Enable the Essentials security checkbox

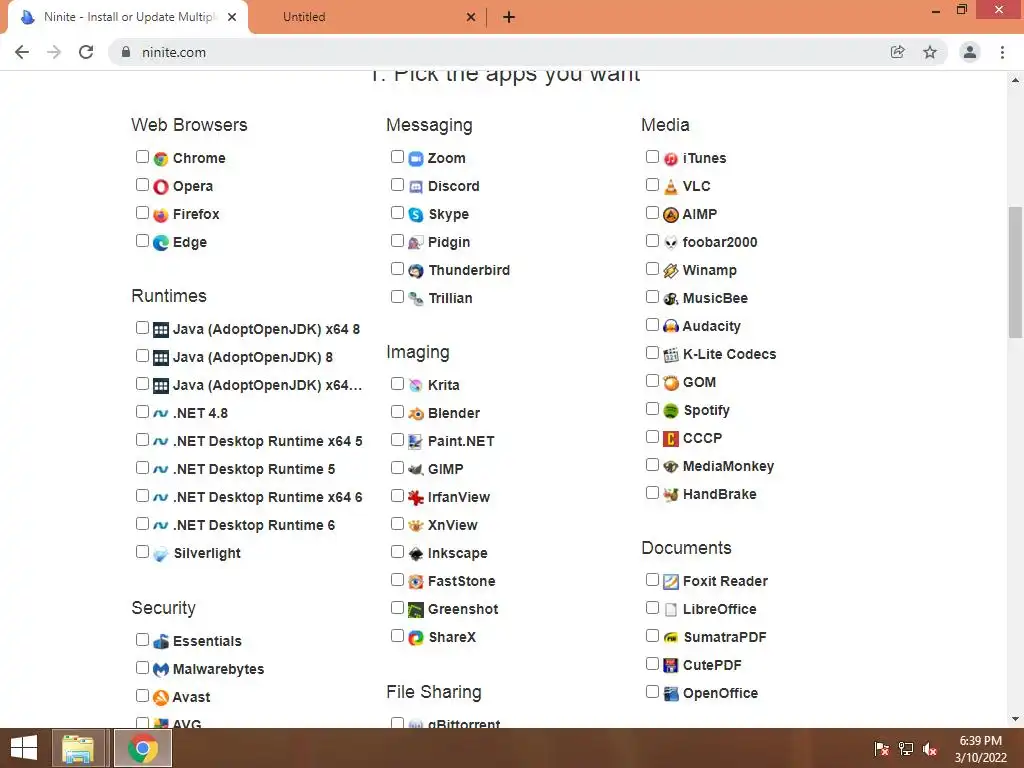click(x=142, y=639)
